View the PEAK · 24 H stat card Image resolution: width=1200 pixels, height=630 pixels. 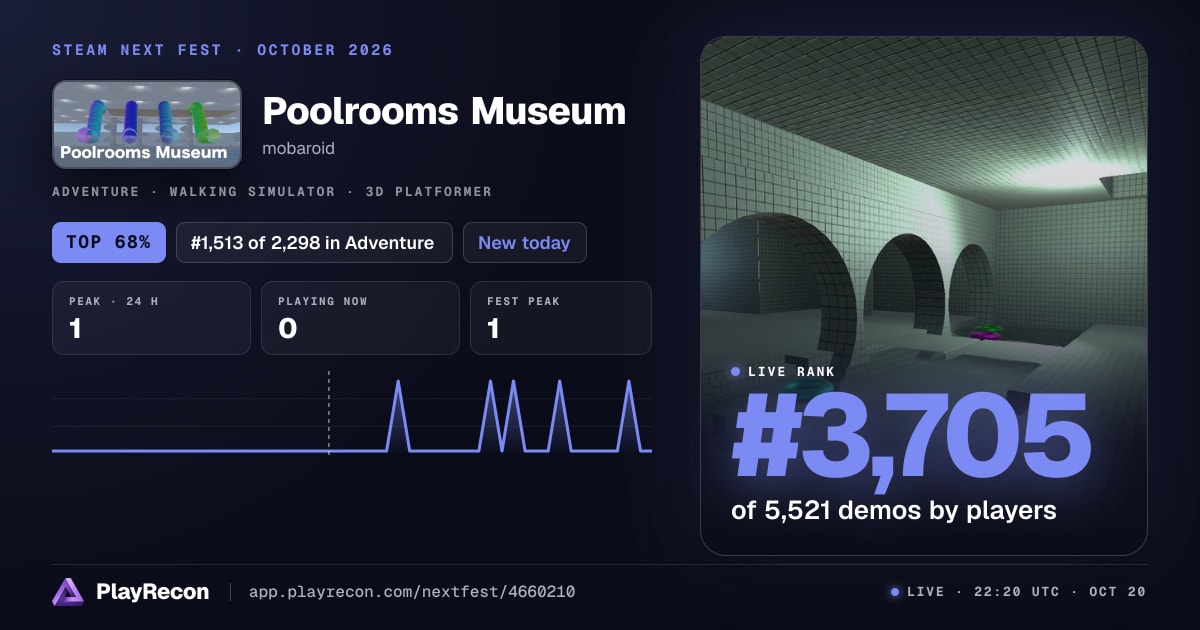pos(151,318)
